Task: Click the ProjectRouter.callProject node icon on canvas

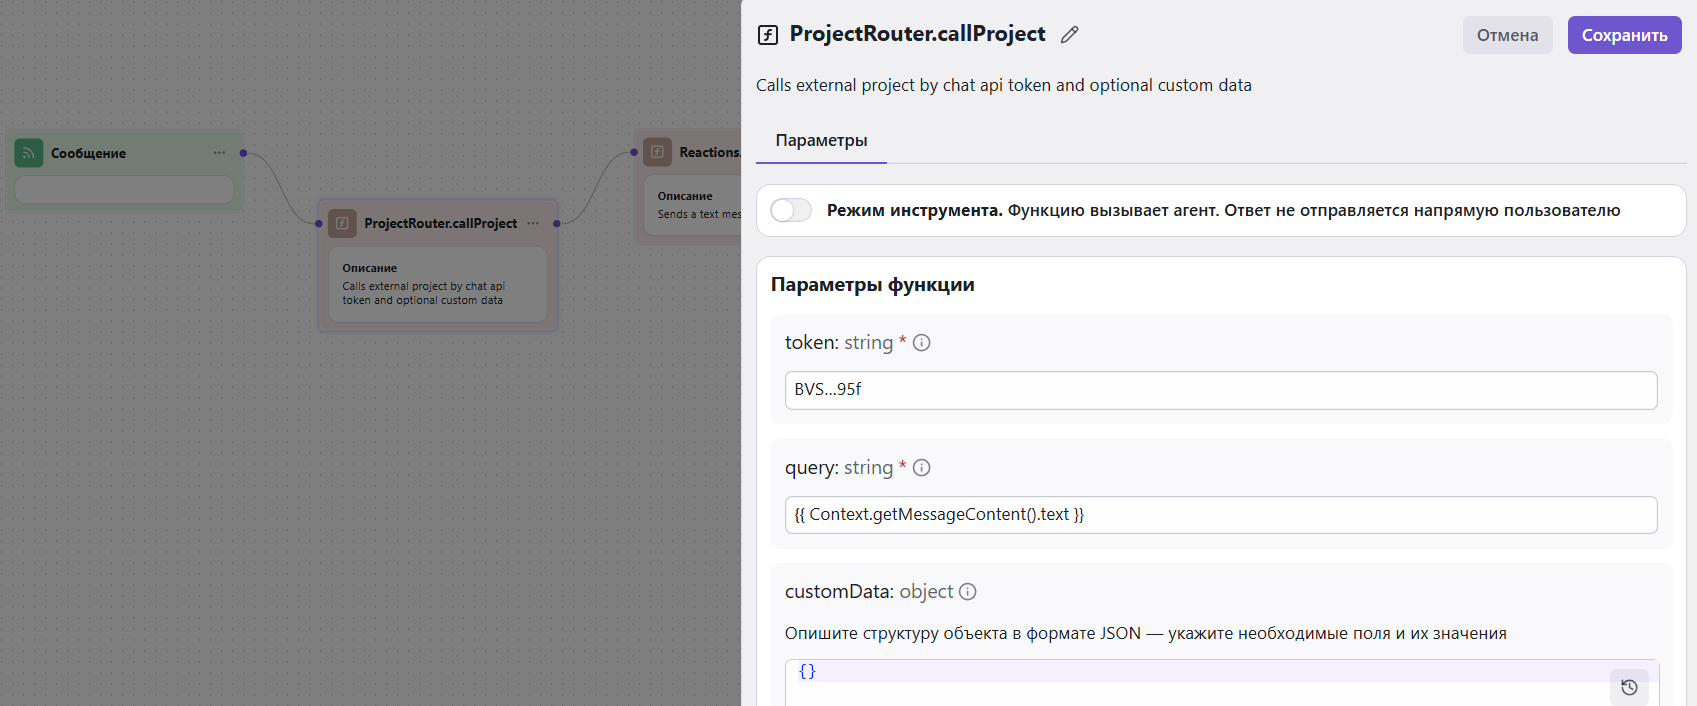Action: pyautogui.click(x=342, y=223)
